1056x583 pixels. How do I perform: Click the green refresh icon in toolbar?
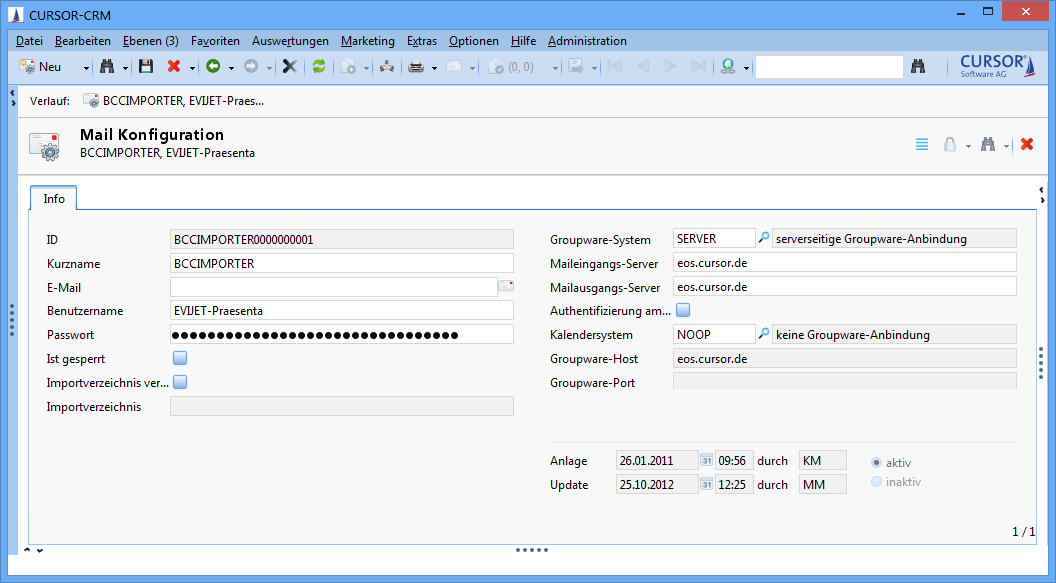click(x=319, y=67)
